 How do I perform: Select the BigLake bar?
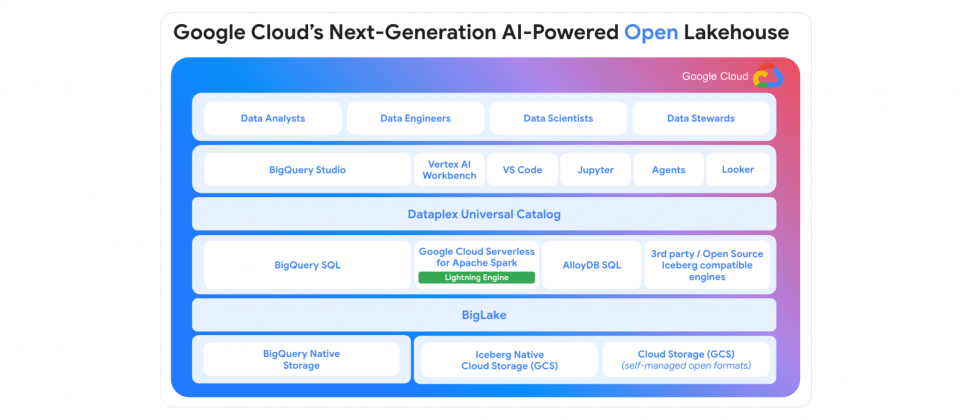click(484, 315)
